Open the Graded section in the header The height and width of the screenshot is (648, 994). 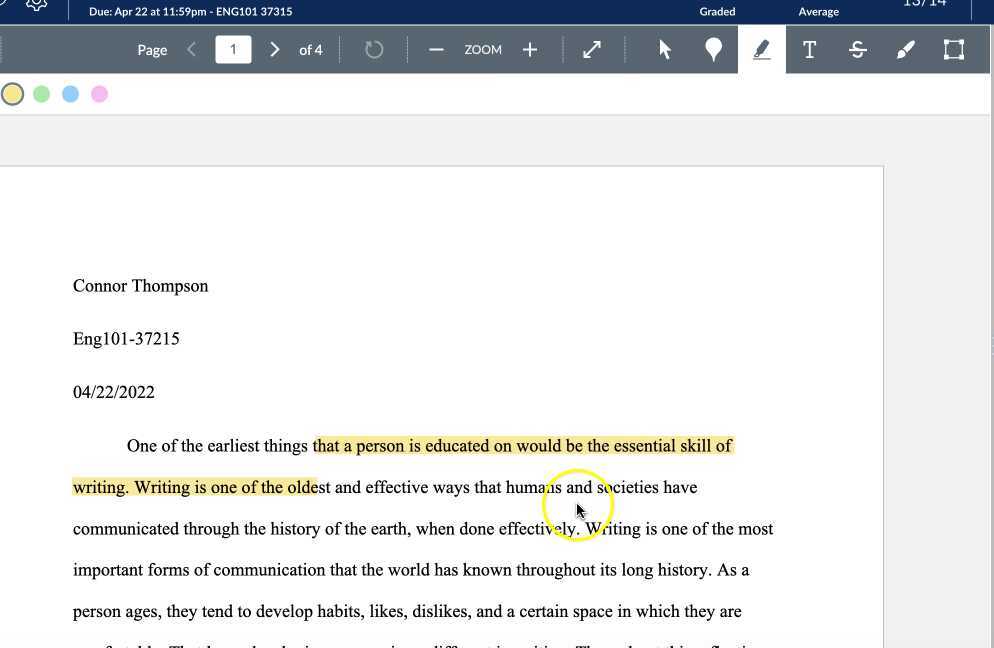pyautogui.click(x=717, y=11)
